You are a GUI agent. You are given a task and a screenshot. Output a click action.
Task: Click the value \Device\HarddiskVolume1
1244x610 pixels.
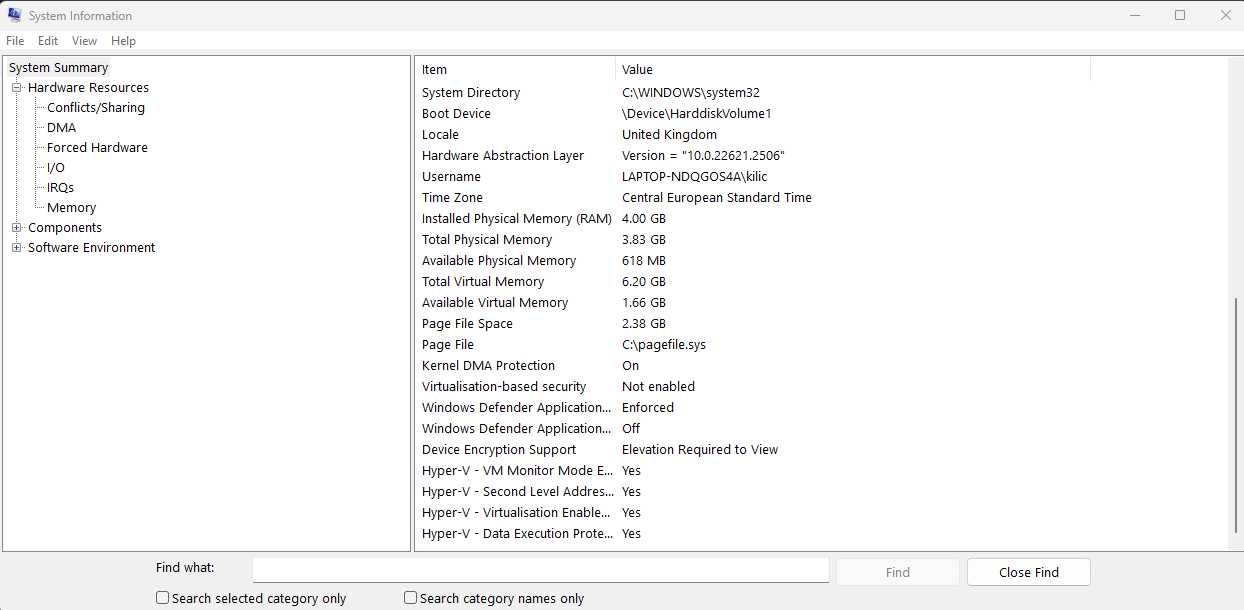pos(697,114)
